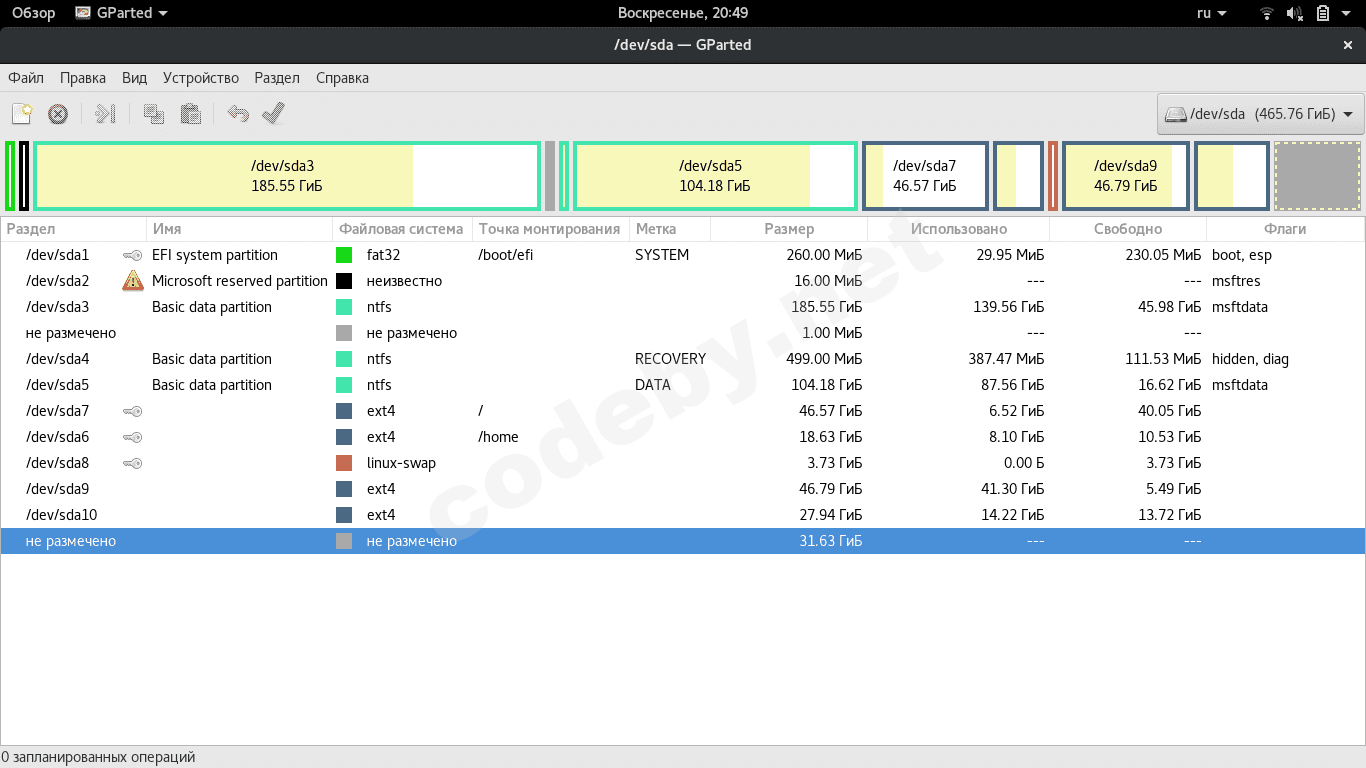Click the Обзор activities button

(33, 13)
